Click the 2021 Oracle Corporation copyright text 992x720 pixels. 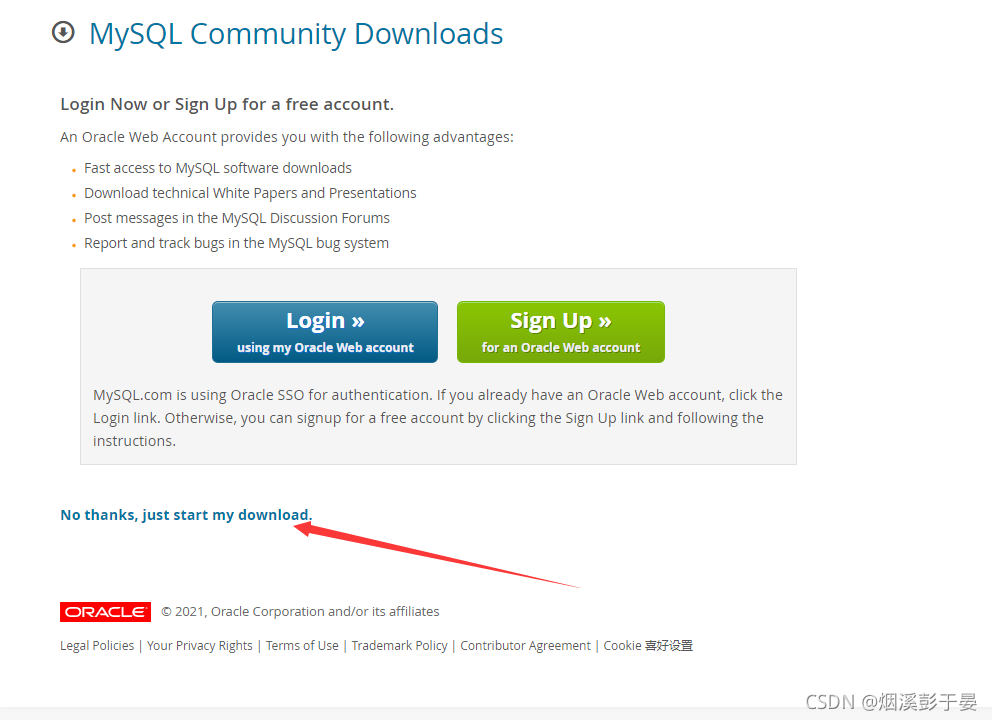pyautogui.click(x=300, y=612)
